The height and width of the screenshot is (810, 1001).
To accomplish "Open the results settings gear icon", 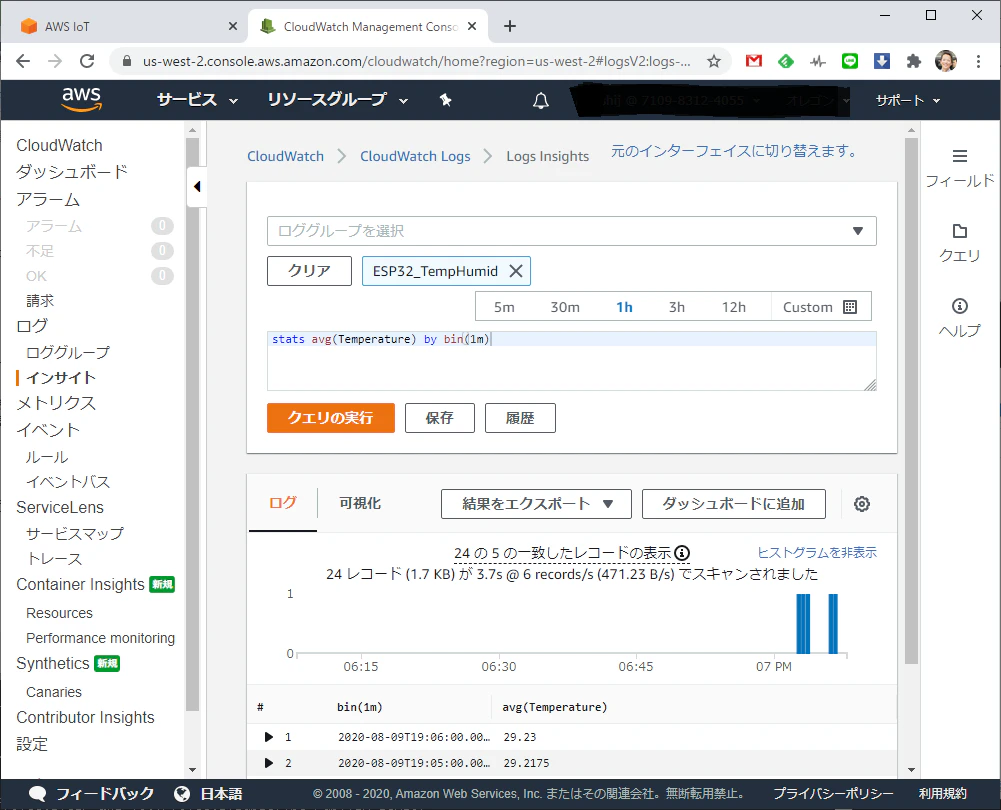I will pyautogui.click(x=862, y=504).
